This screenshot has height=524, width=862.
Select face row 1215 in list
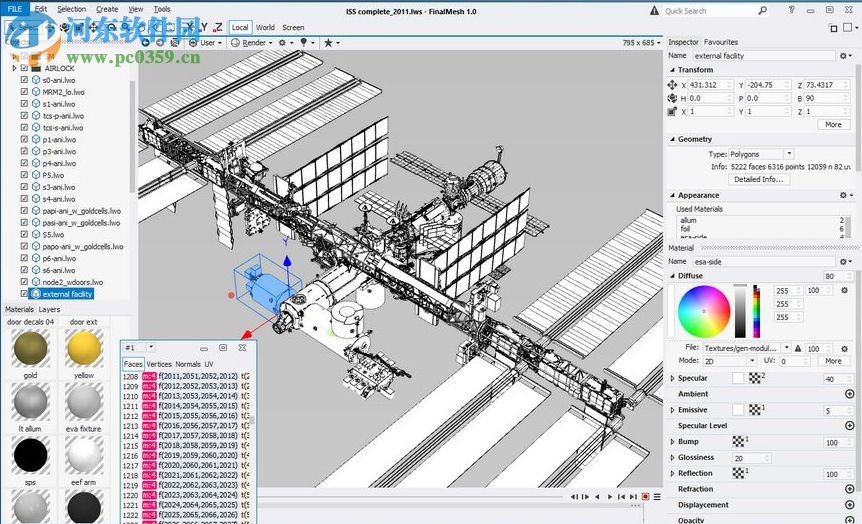coord(186,445)
